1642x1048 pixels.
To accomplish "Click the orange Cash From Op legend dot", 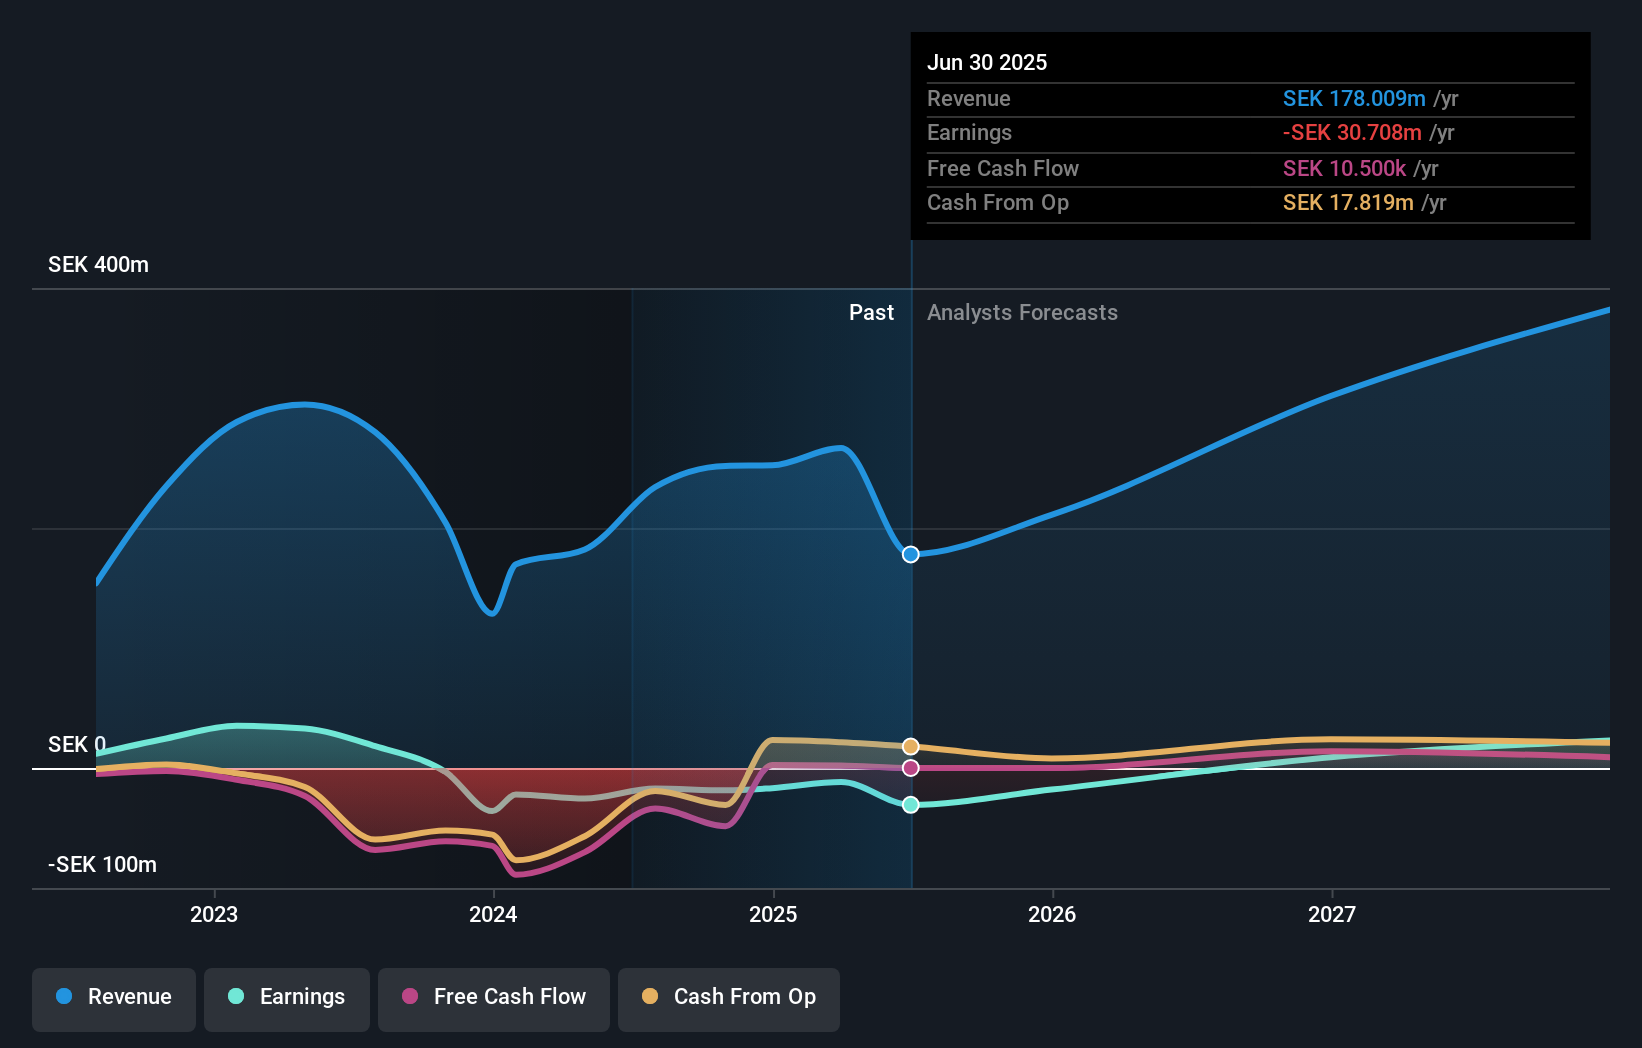I will click(651, 997).
